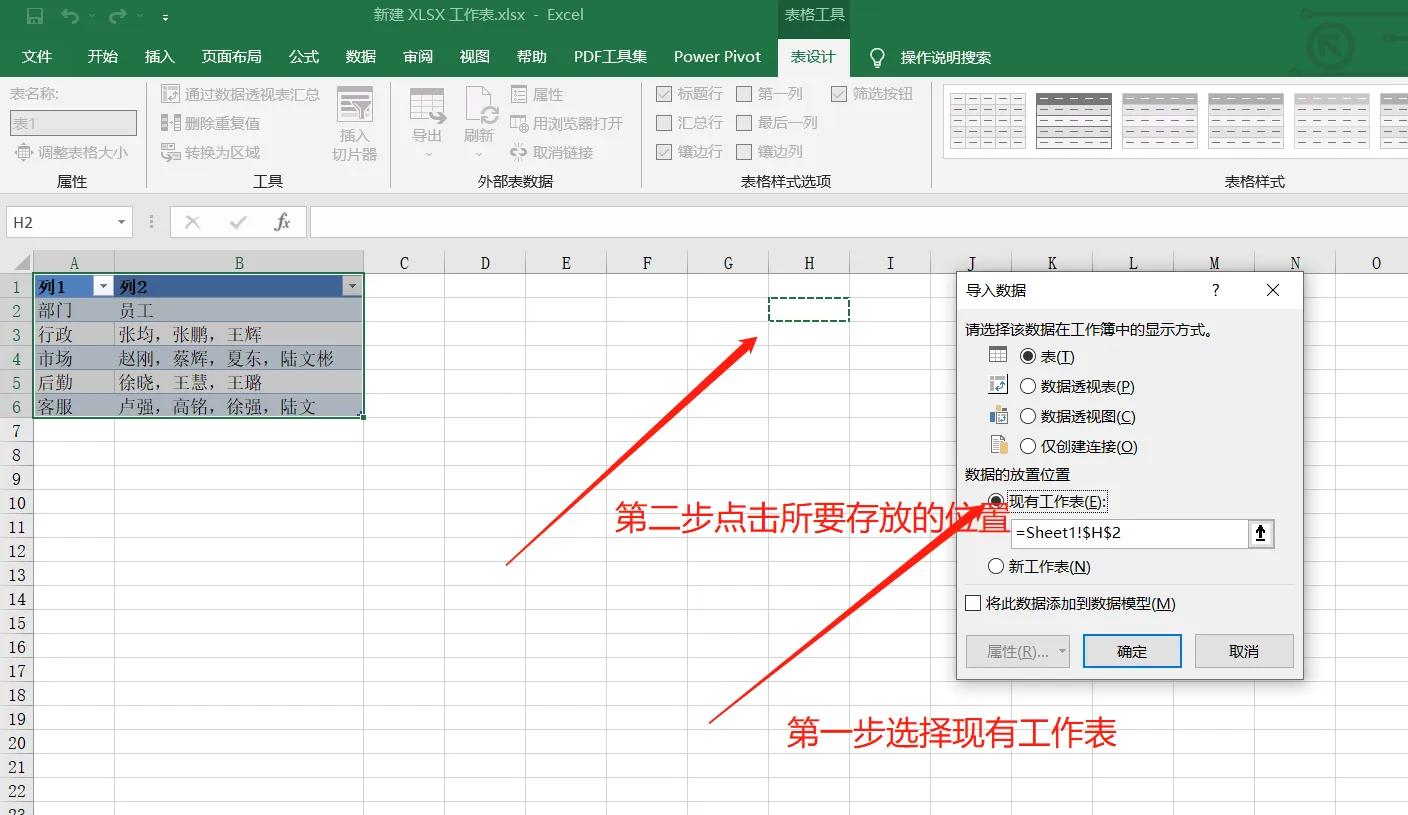The image size is (1408, 815).
Task: Check 将此数据添加到数据模型
Action: click(x=972, y=603)
